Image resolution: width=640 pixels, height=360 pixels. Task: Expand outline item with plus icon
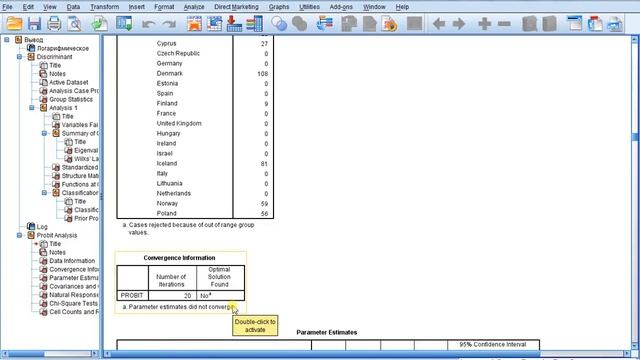pyautogui.click(x=484, y=24)
